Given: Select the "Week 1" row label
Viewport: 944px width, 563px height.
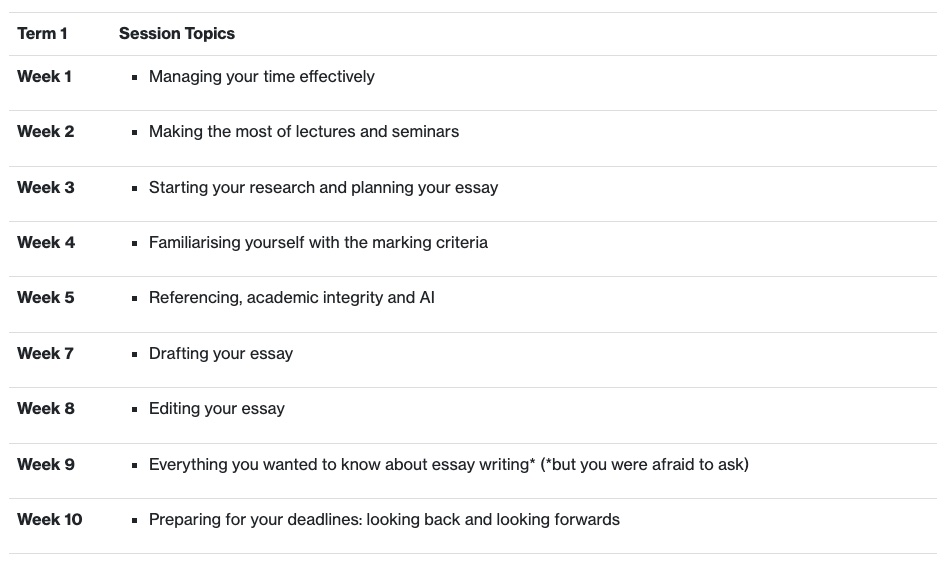Looking at the screenshot, I should pyautogui.click(x=45, y=77).
